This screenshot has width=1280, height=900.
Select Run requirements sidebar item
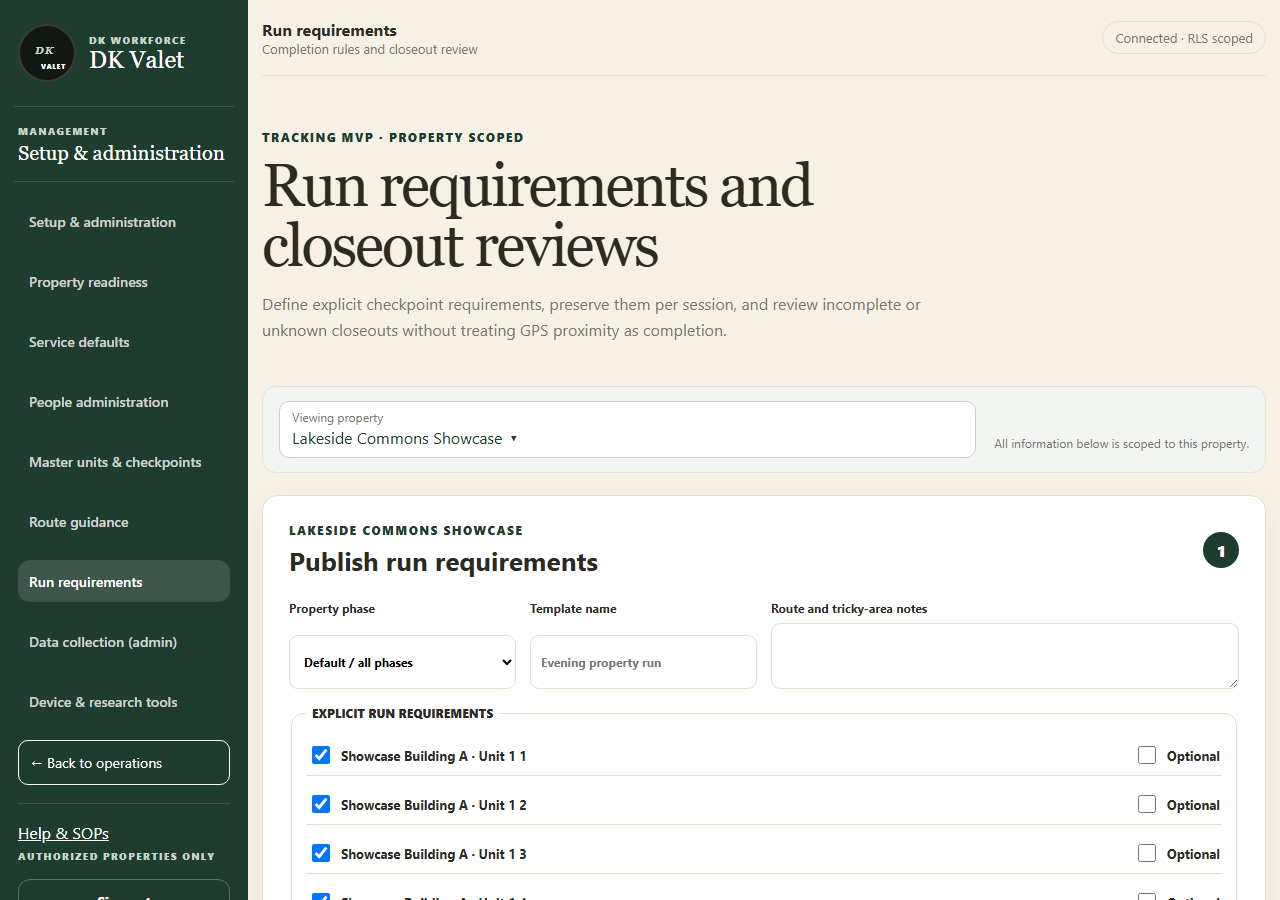click(x=124, y=582)
